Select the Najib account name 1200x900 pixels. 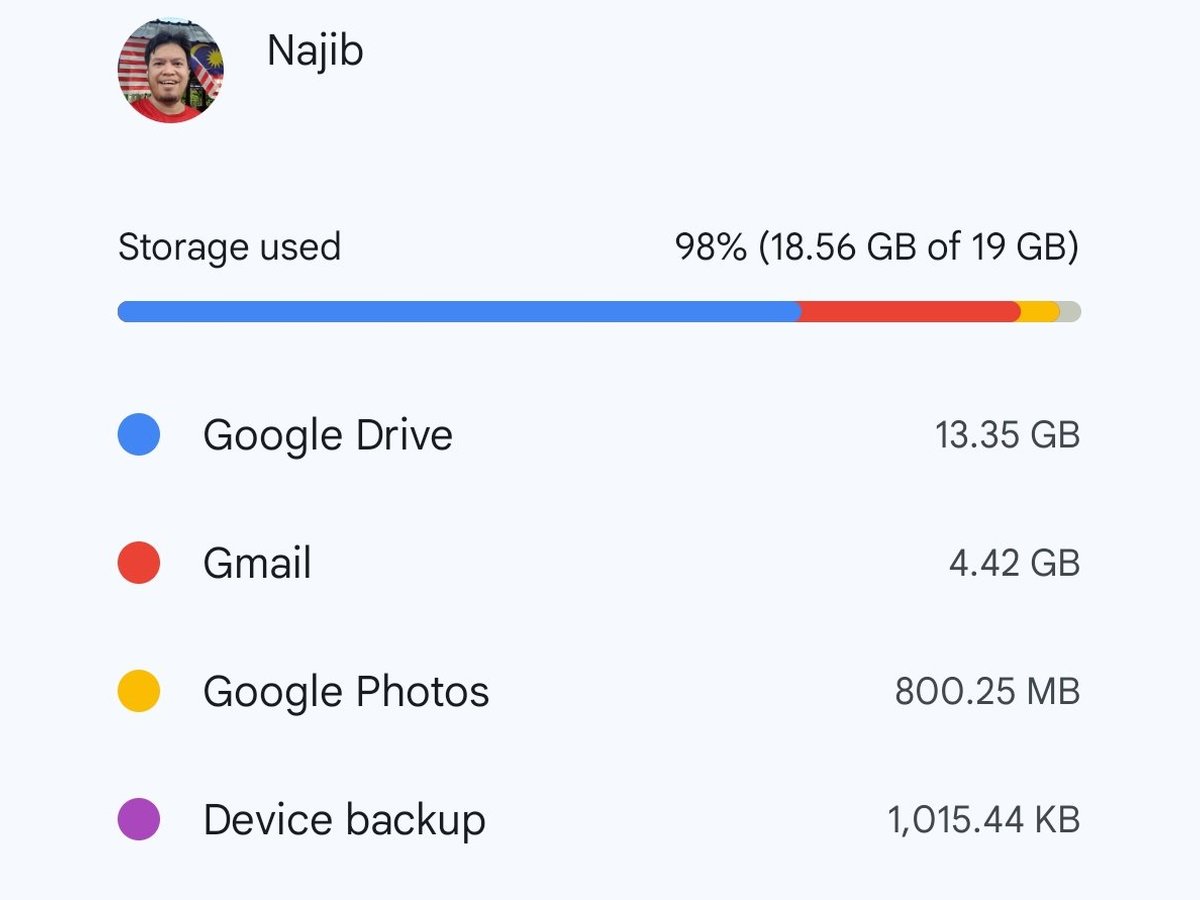pos(315,53)
